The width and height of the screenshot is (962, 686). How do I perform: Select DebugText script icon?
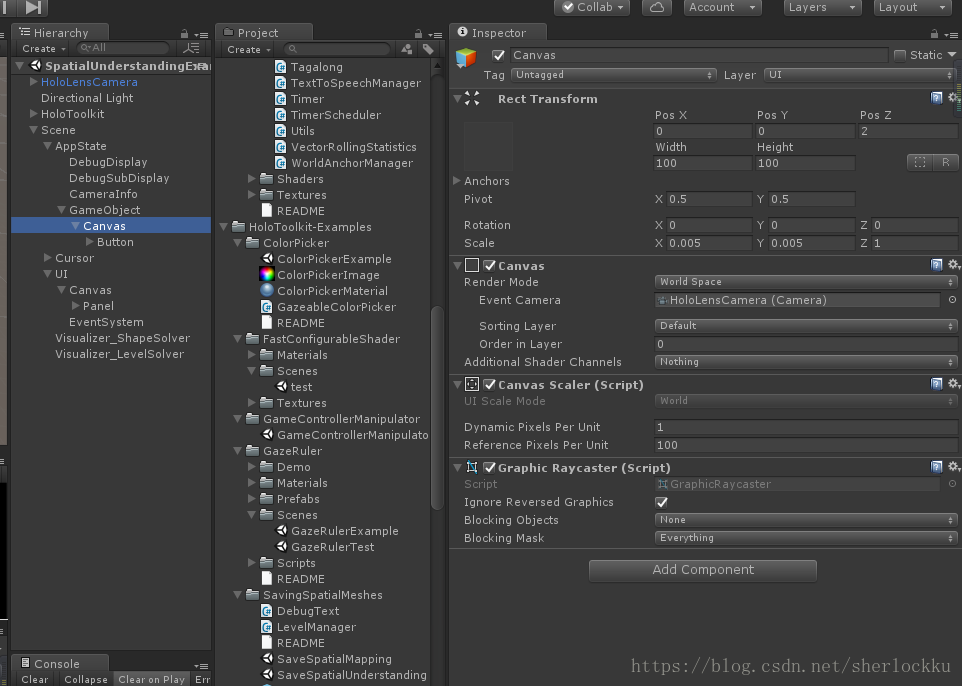[x=267, y=611]
